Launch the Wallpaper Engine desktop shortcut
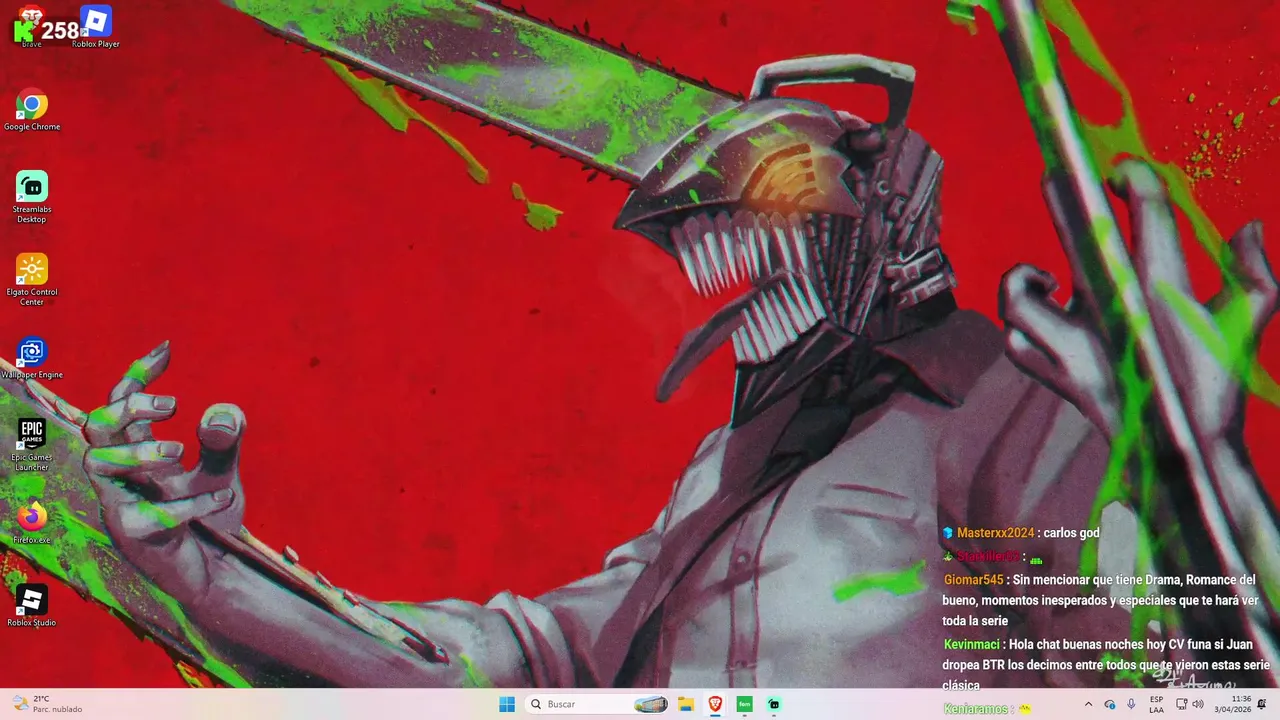 click(32, 357)
